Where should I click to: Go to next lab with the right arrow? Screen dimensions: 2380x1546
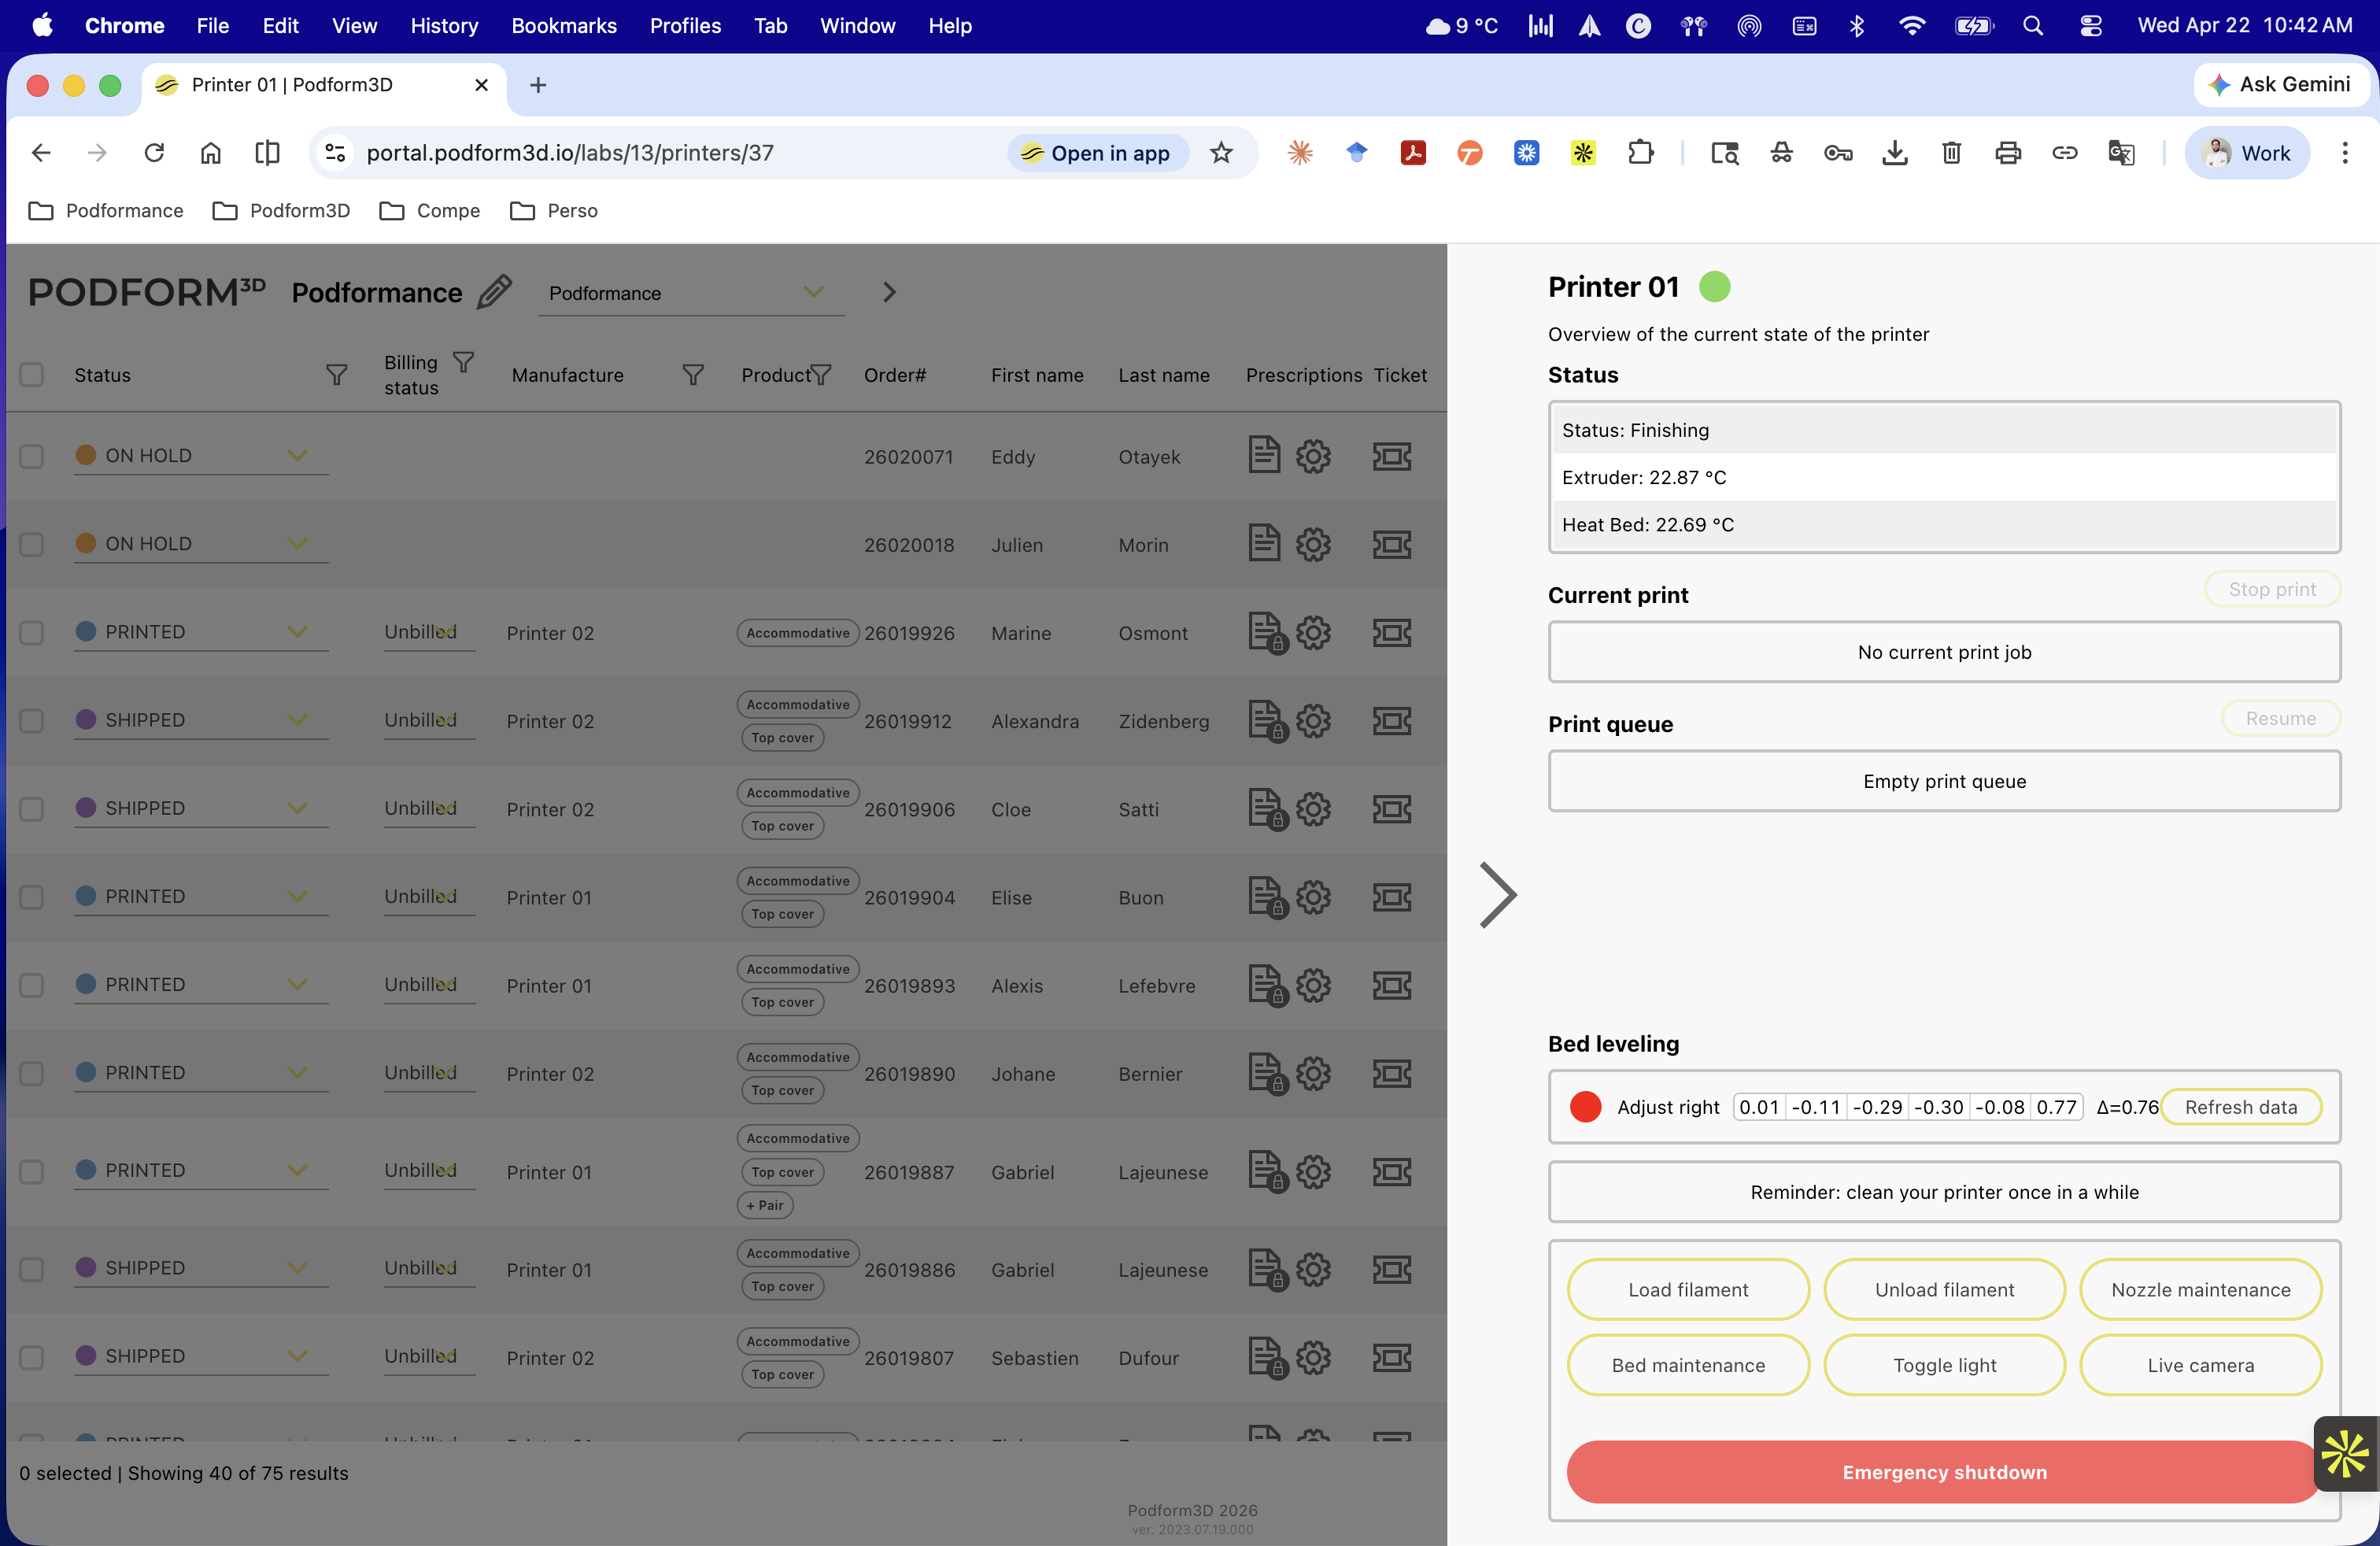[889, 292]
